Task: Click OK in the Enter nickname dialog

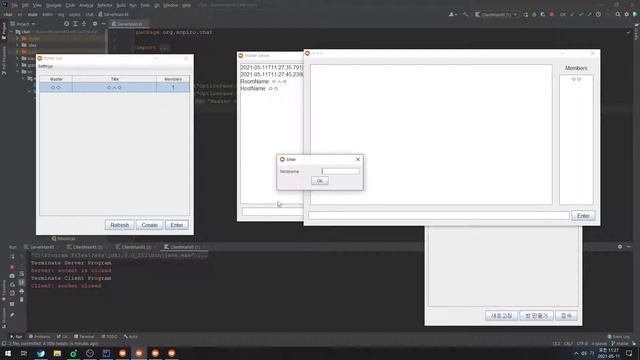Action: 320,181
